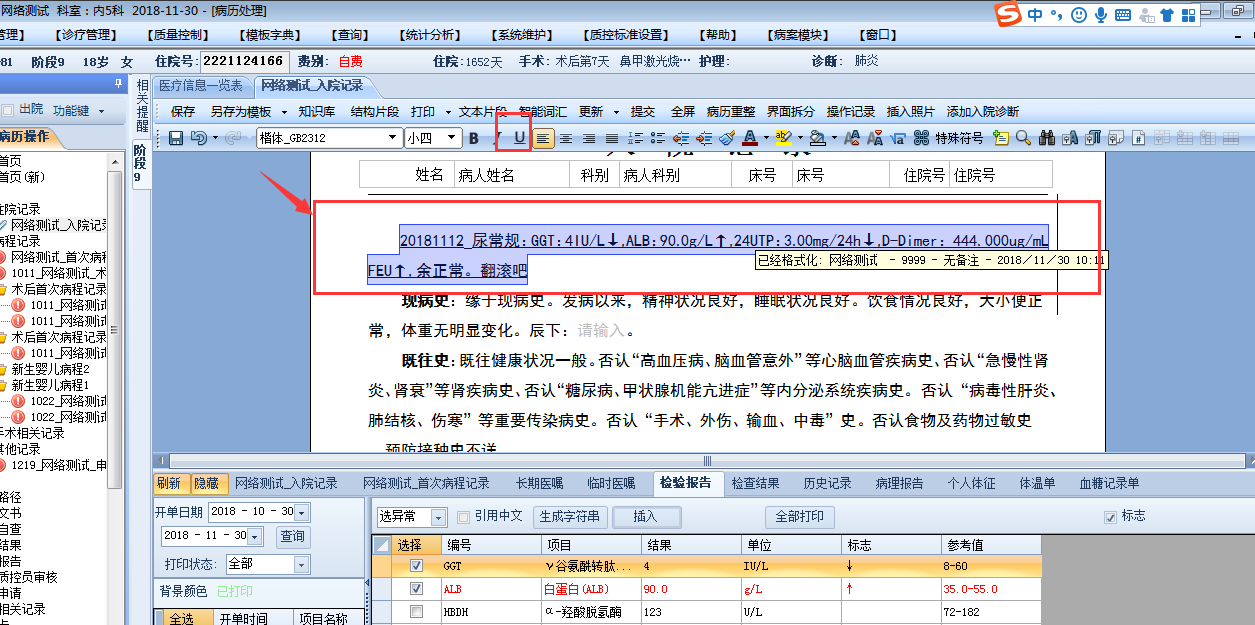Open font color dropdown arrow
The width and height of the screenshot is (1255, 625).
coord(766,138)
